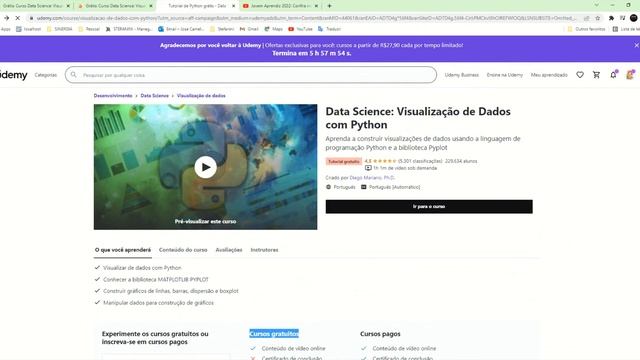Open a new browser tab
Screen dimensions: 640x360
[329, 6]
